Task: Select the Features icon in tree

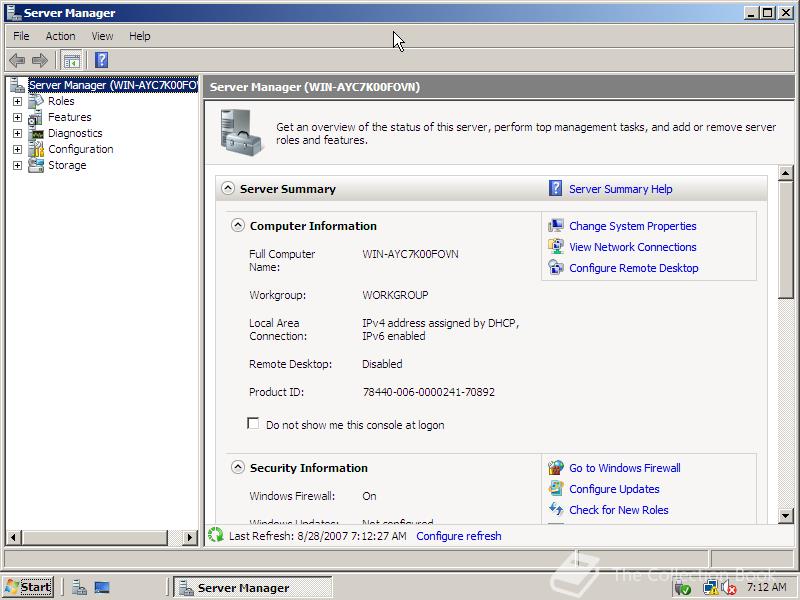Action: tap(36, 117)
